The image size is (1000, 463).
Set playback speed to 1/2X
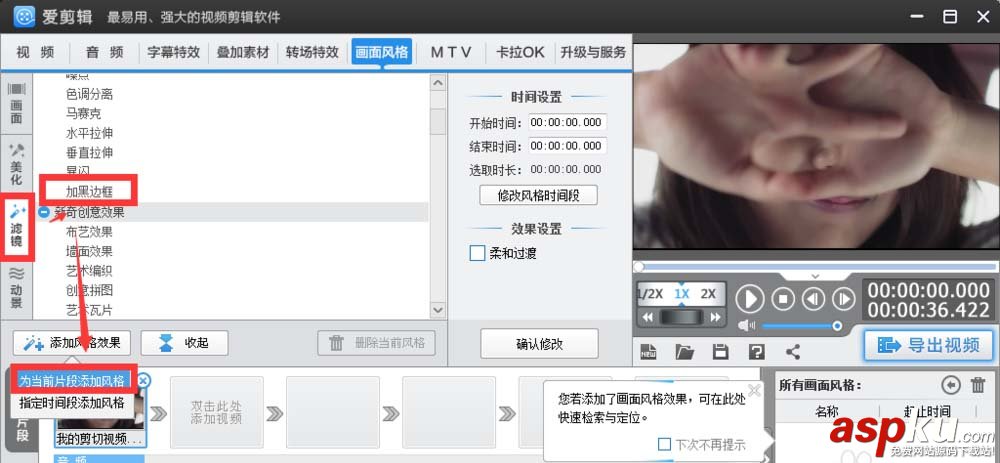[651, 294]
